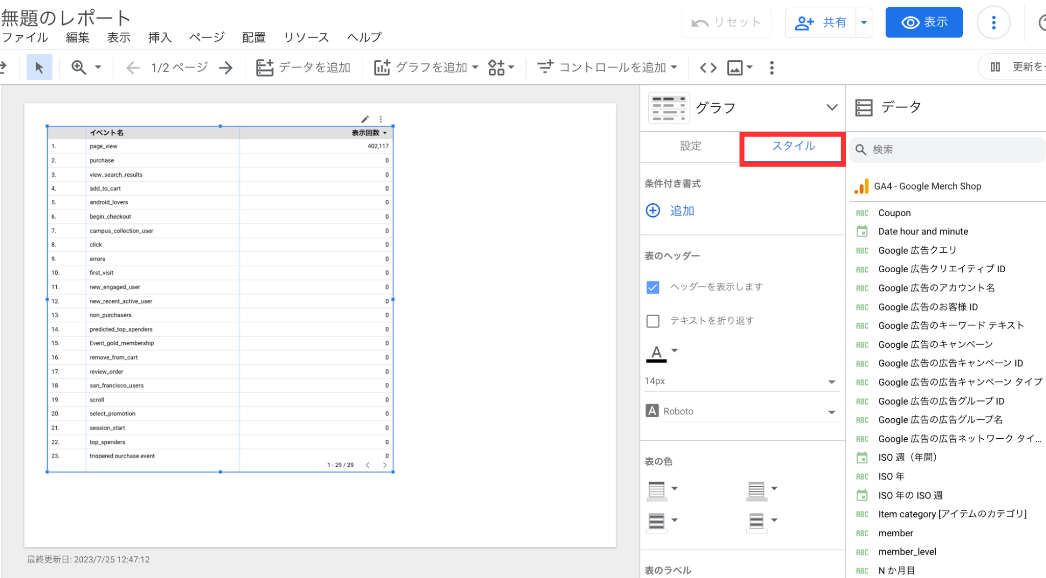Click the 共有 share button
This screenshot has width=1046, height=578.
coord(821,22)
